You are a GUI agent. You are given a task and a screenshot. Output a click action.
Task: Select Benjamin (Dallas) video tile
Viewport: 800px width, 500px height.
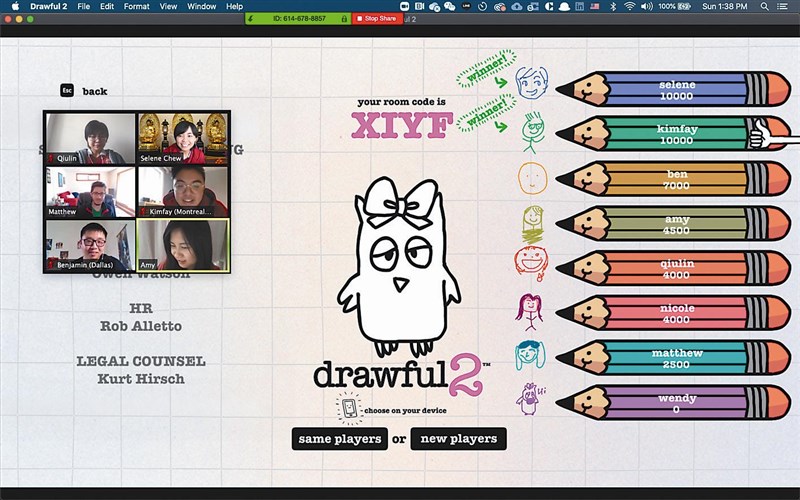point(91,244)
